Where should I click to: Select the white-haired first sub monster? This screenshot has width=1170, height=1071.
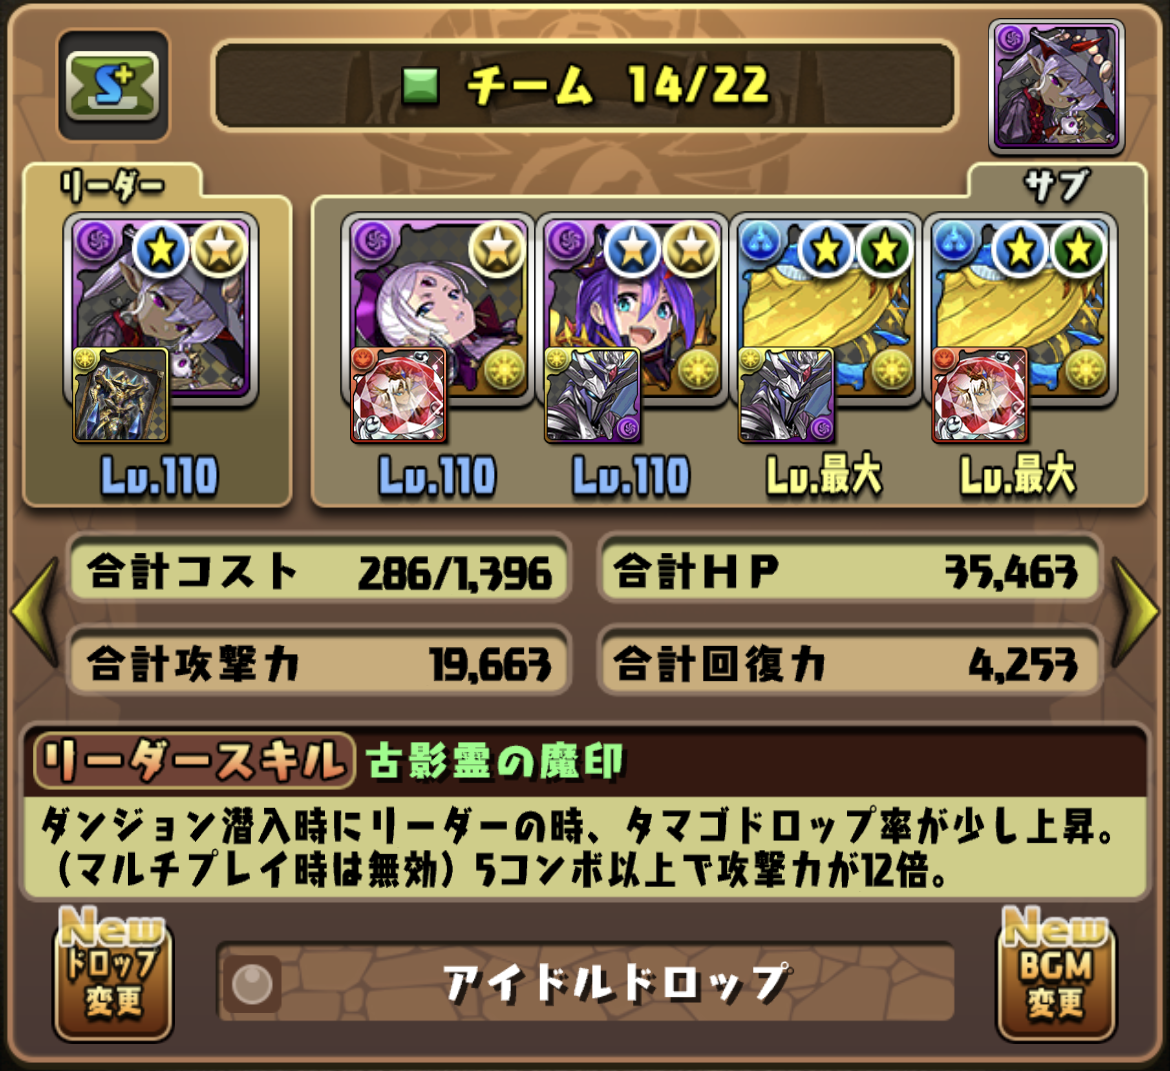click(437, 310)
